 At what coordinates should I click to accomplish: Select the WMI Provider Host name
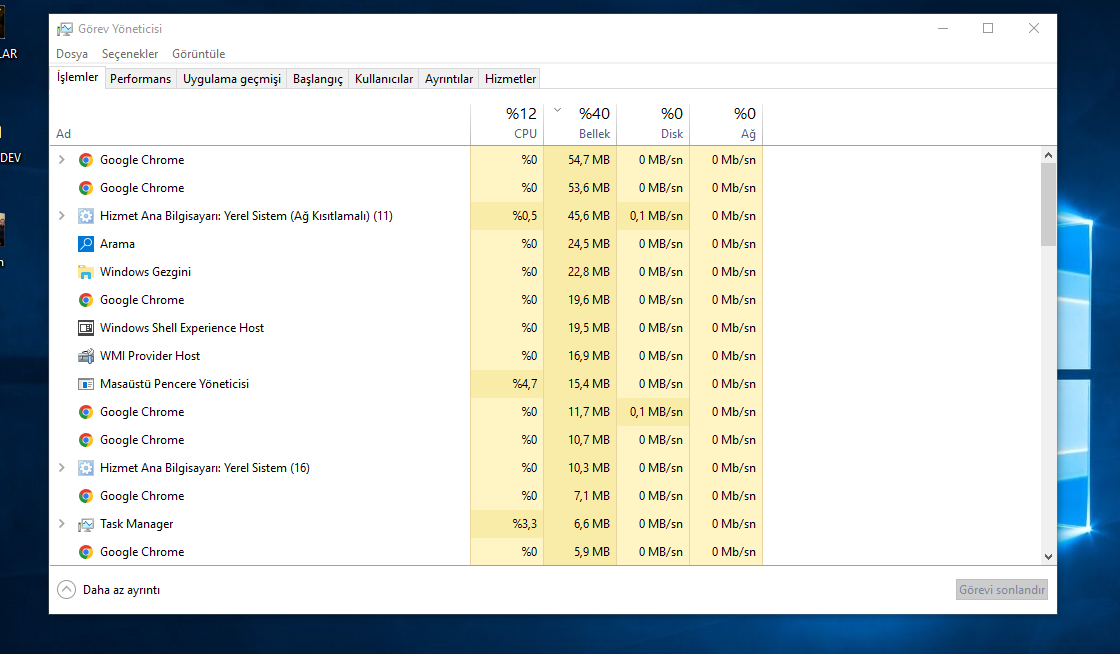(150, 356)
